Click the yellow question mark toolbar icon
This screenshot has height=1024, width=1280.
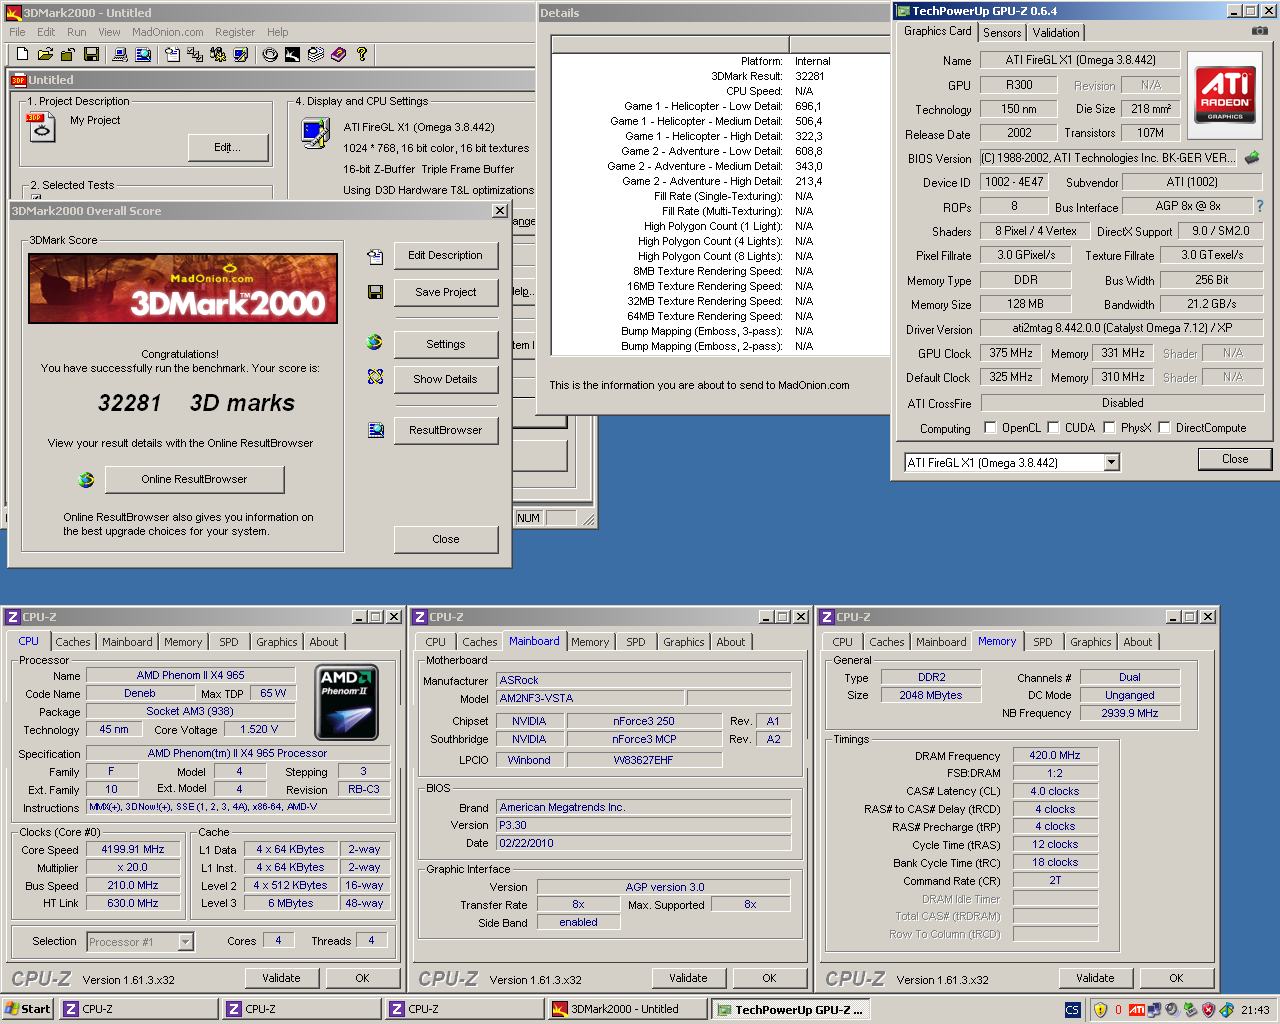361,54
